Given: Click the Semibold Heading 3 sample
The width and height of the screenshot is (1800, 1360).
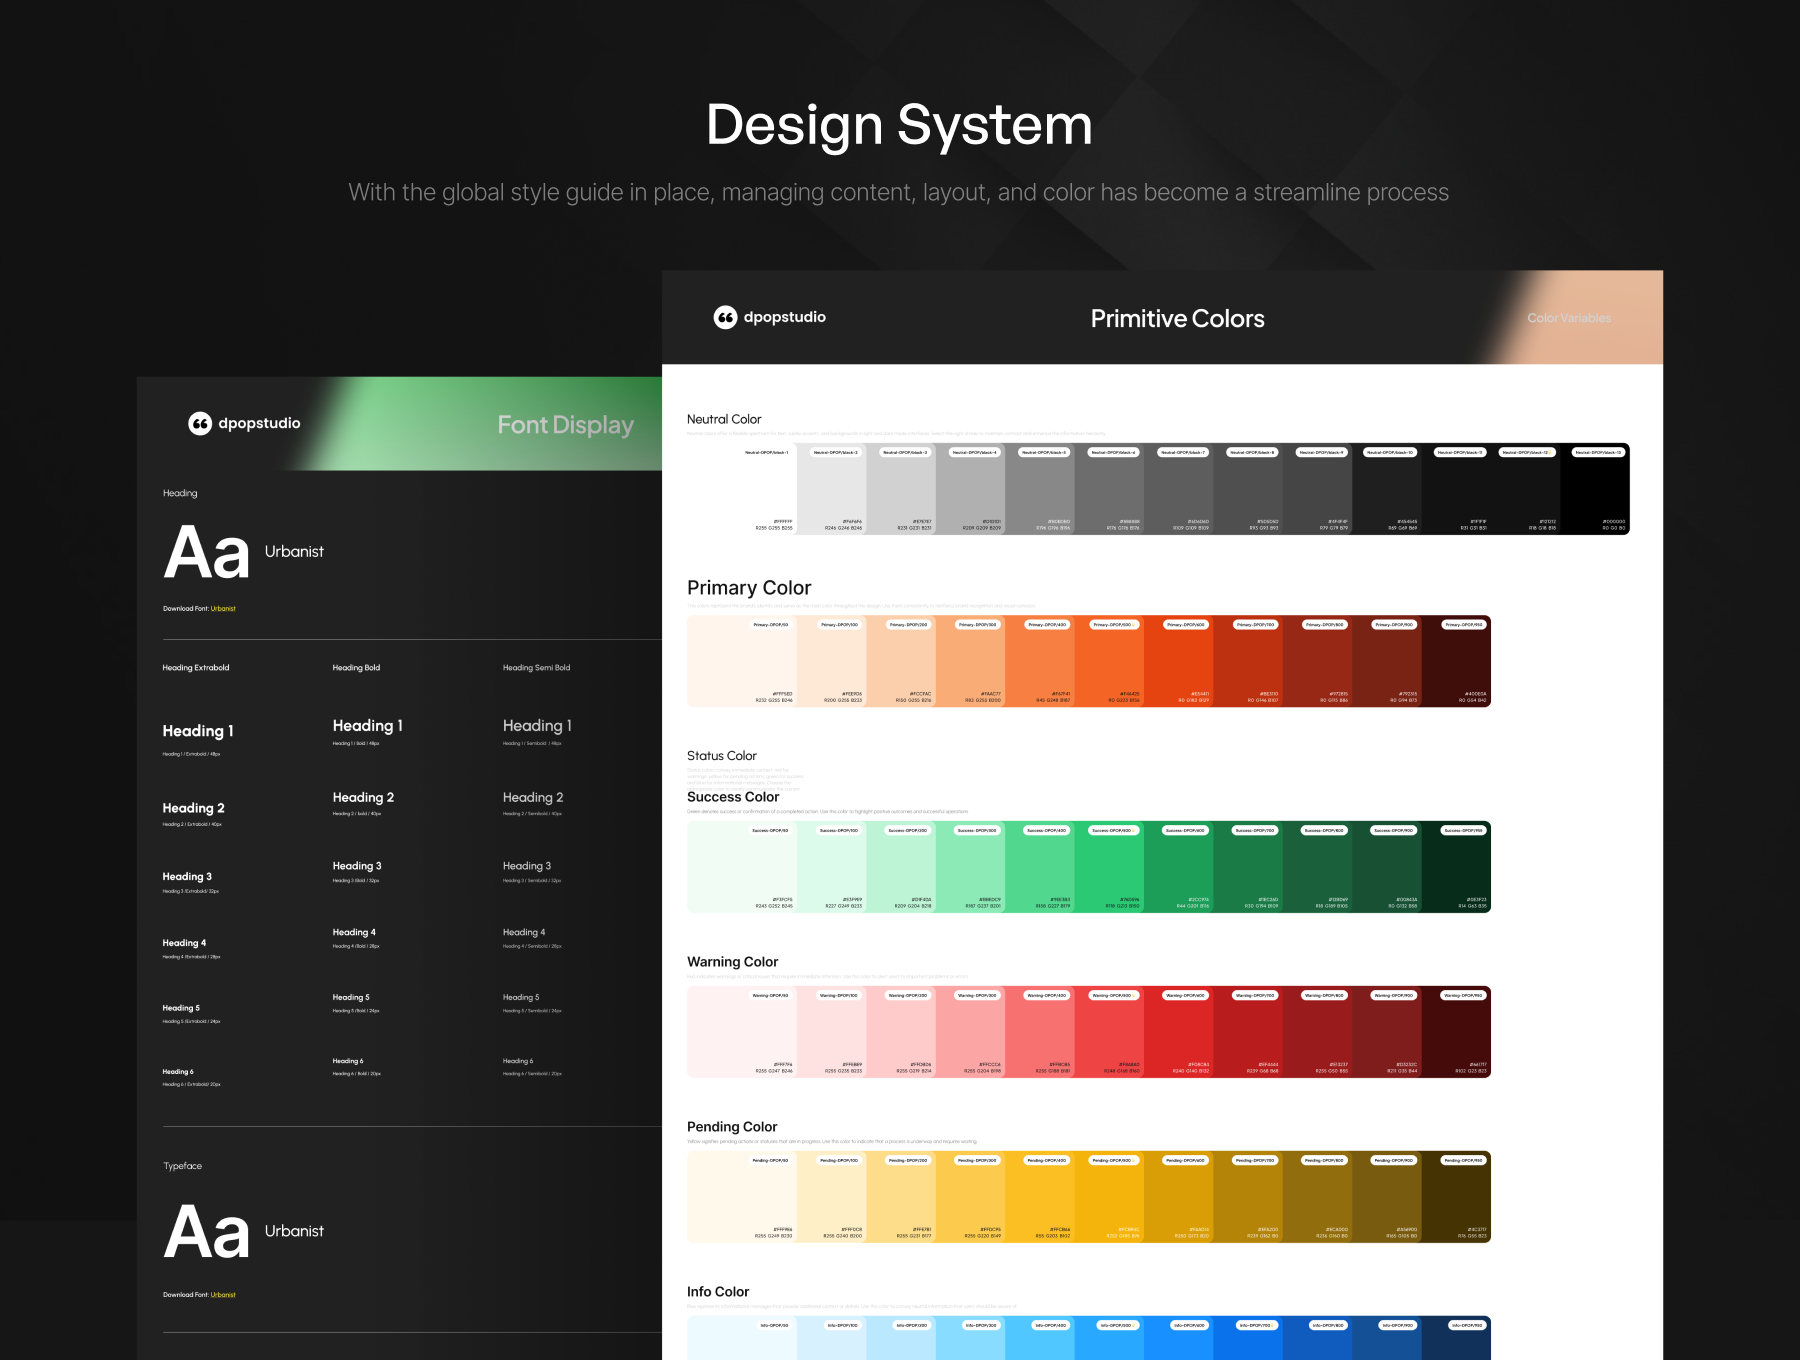Looking at the screenshot, I should coord(527,866).
